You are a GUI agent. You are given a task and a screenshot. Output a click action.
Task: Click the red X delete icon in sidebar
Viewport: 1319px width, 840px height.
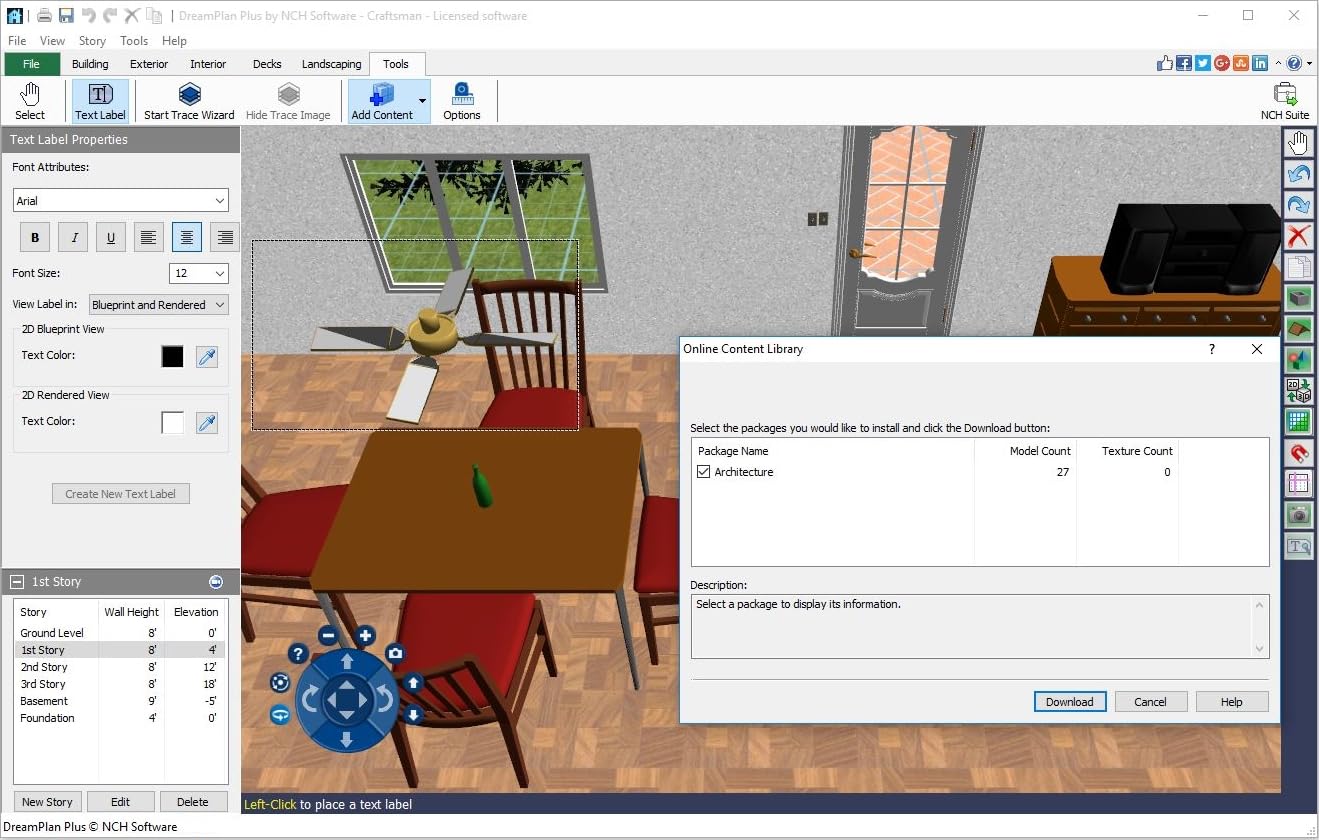[1298, 236]
